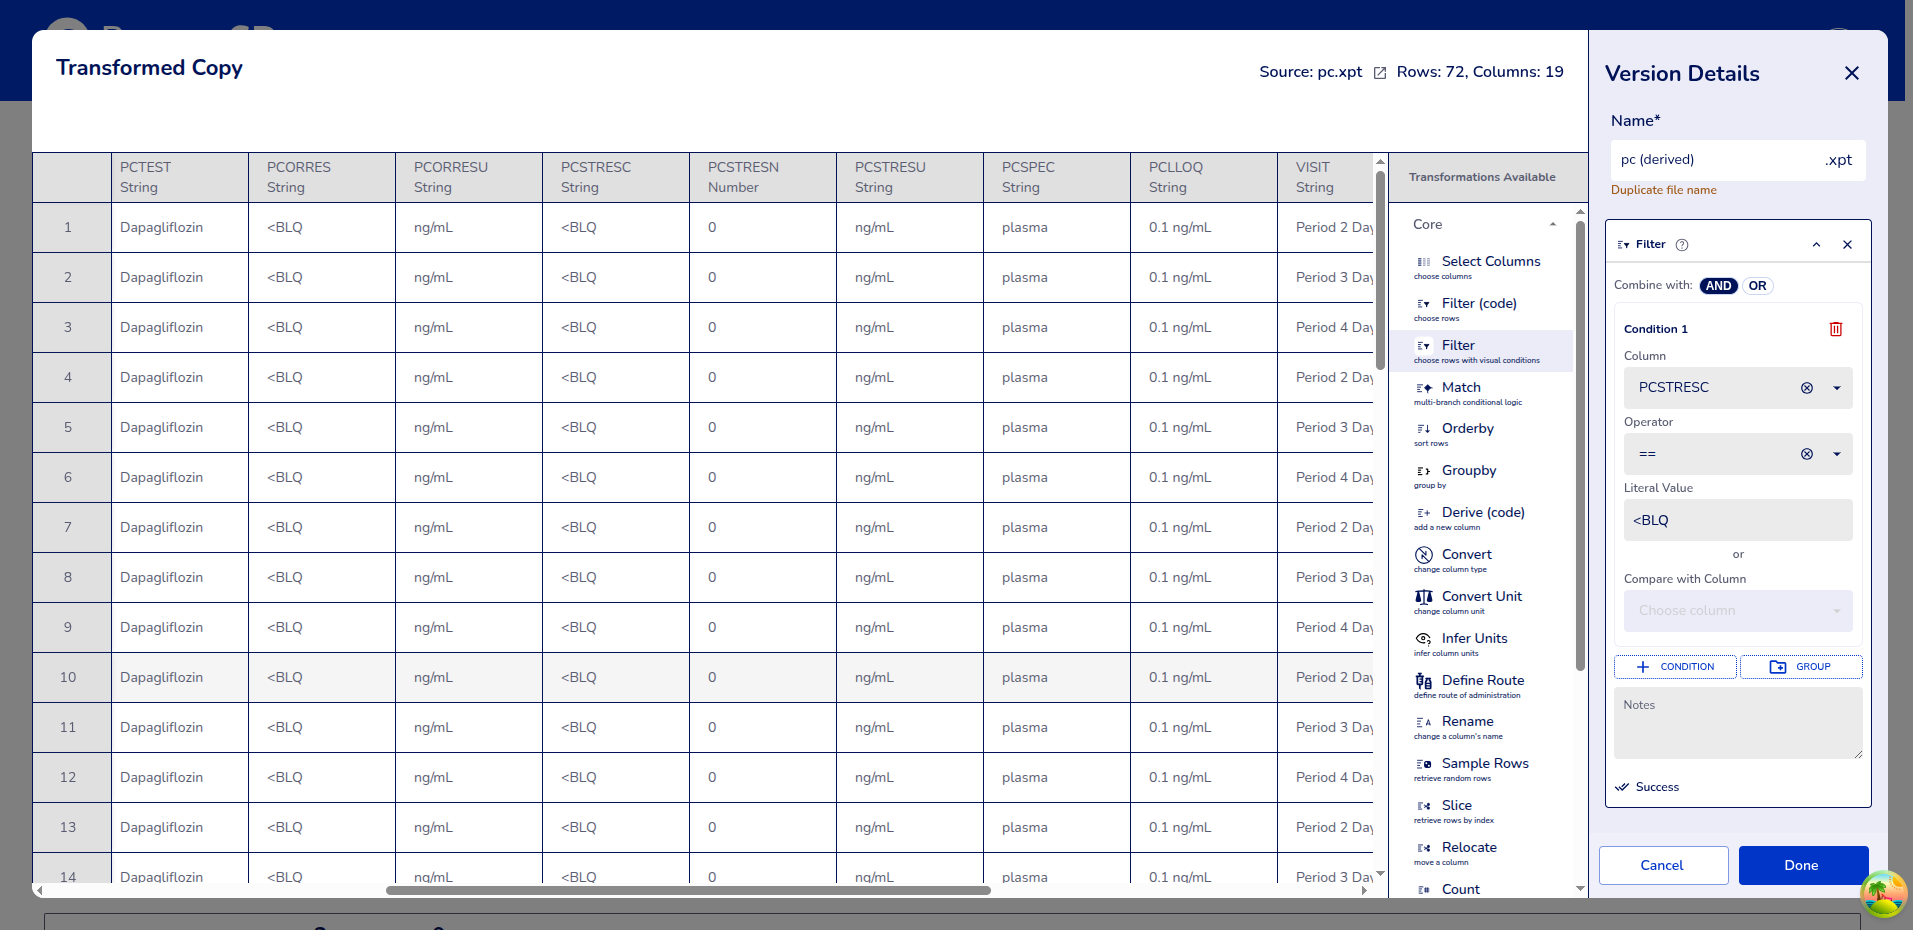Clear the PCSTRESC column selection
The height and width of the screenshot is (930, 1913).
tap(1806, 388)
